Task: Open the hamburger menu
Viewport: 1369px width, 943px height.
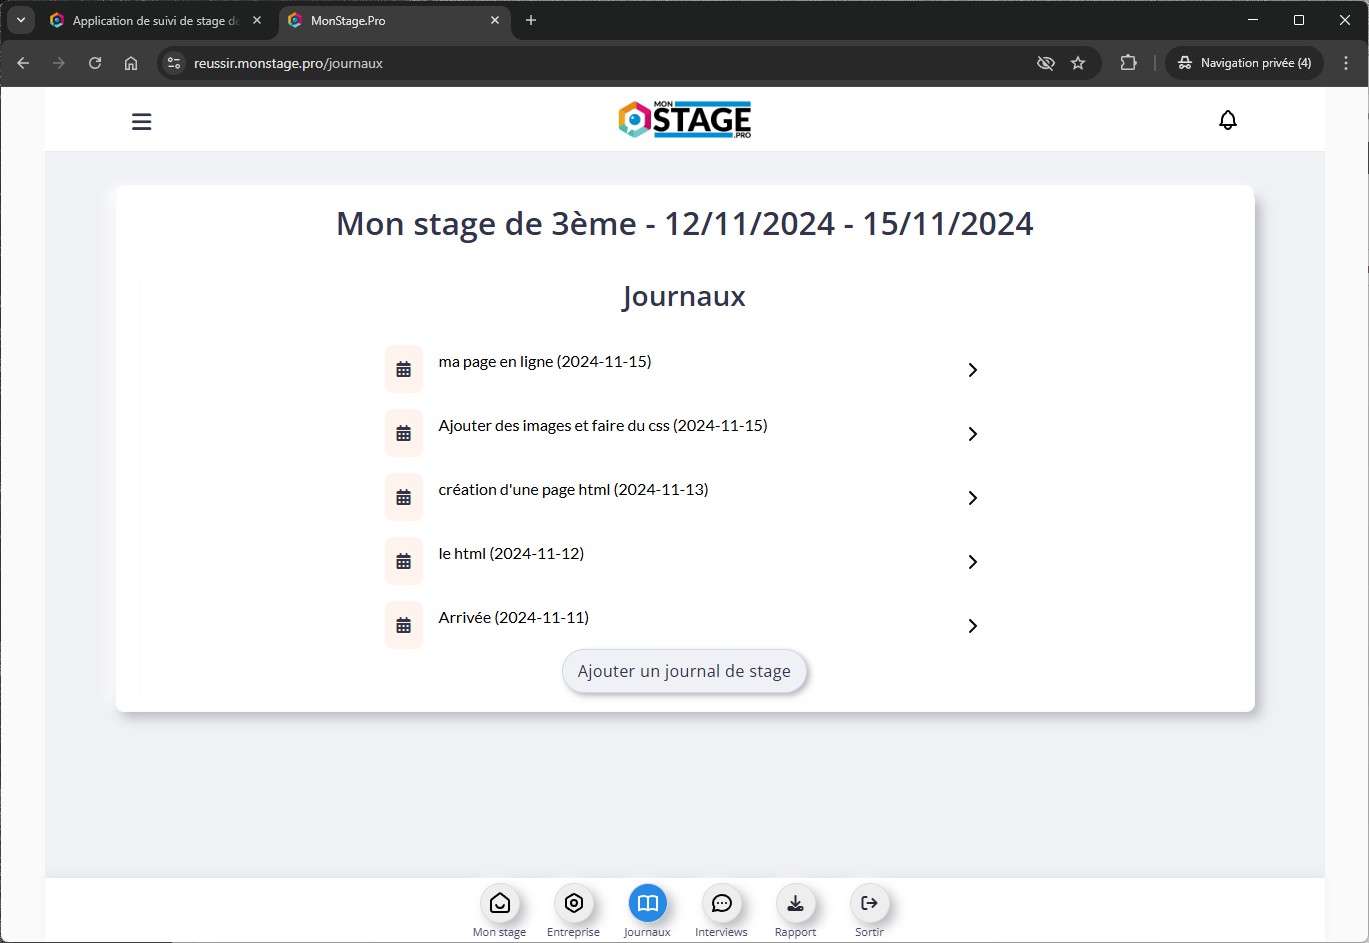Action: pos(142,122)
